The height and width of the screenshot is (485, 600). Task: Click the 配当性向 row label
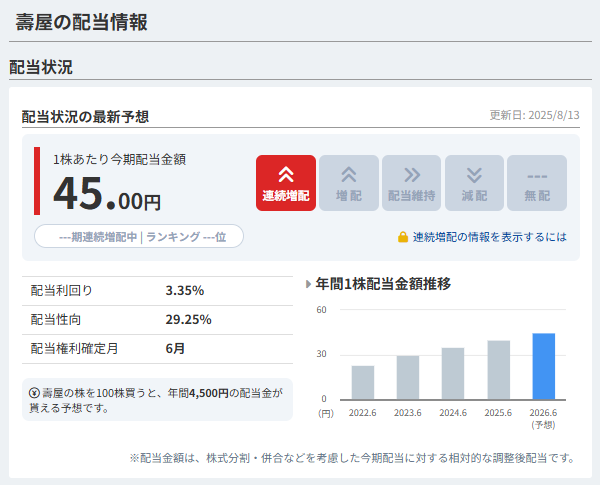click(55, 320)
